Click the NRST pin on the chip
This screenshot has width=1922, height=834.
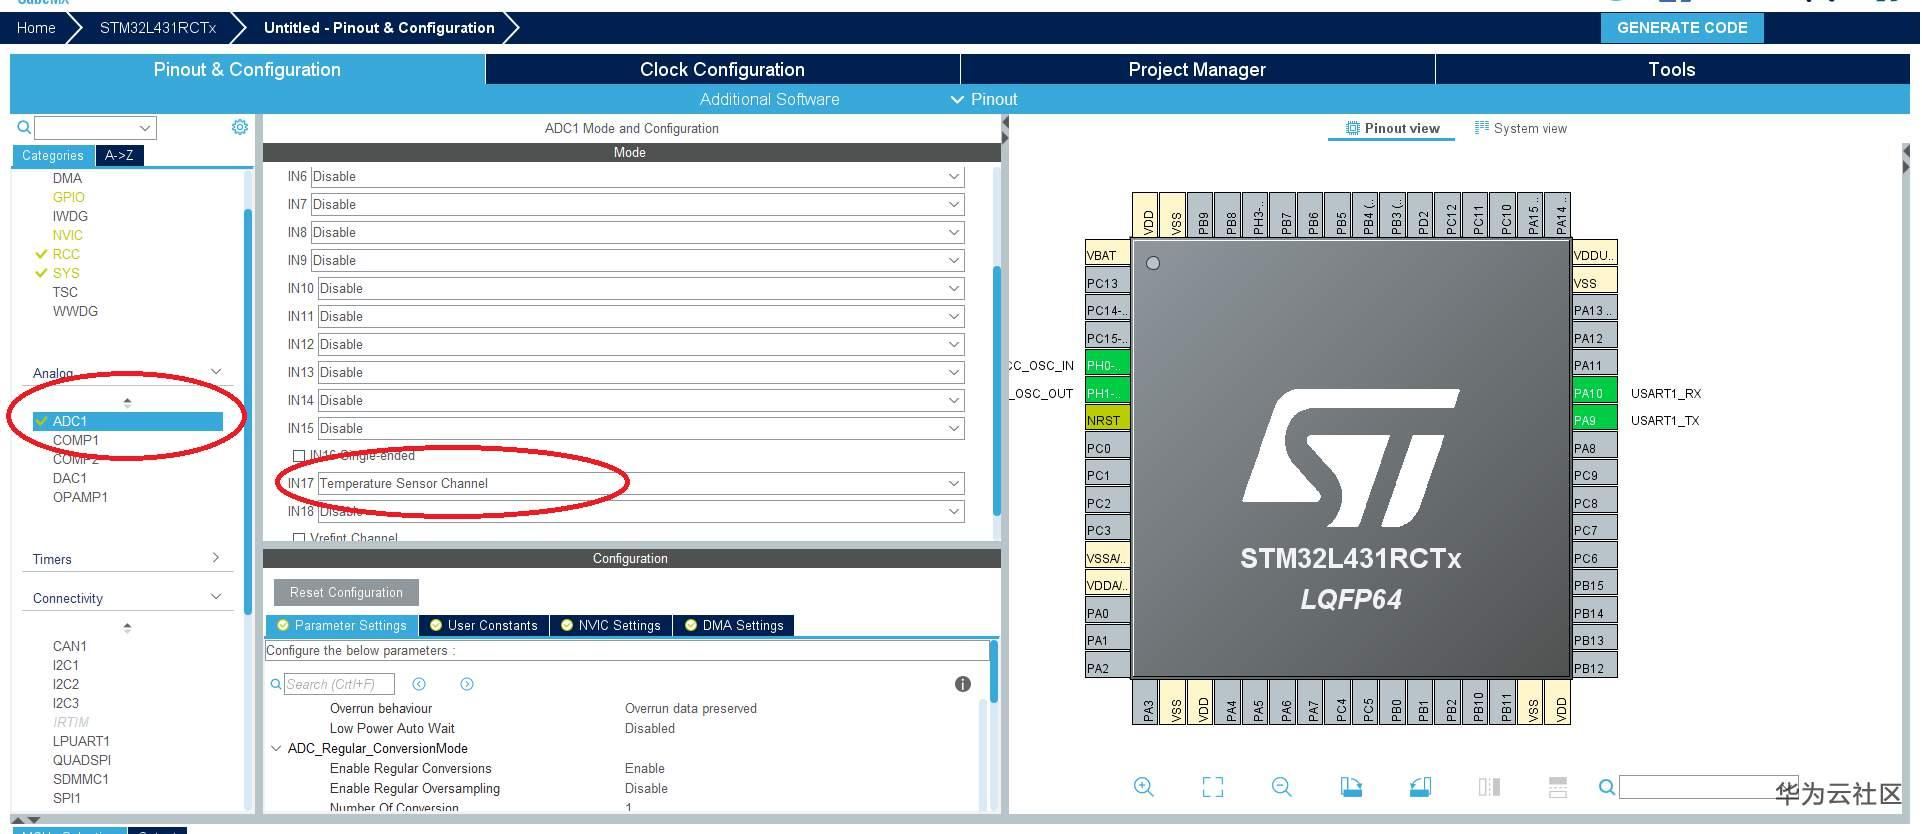(1108, 420)
